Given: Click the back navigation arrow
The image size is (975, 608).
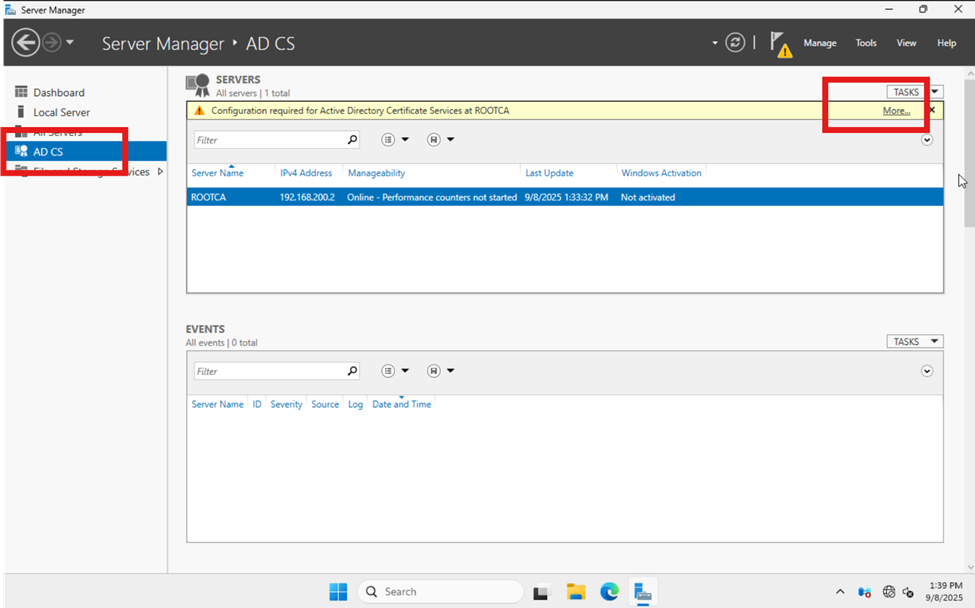Looking at the screenshot, I should pos(26,43).
